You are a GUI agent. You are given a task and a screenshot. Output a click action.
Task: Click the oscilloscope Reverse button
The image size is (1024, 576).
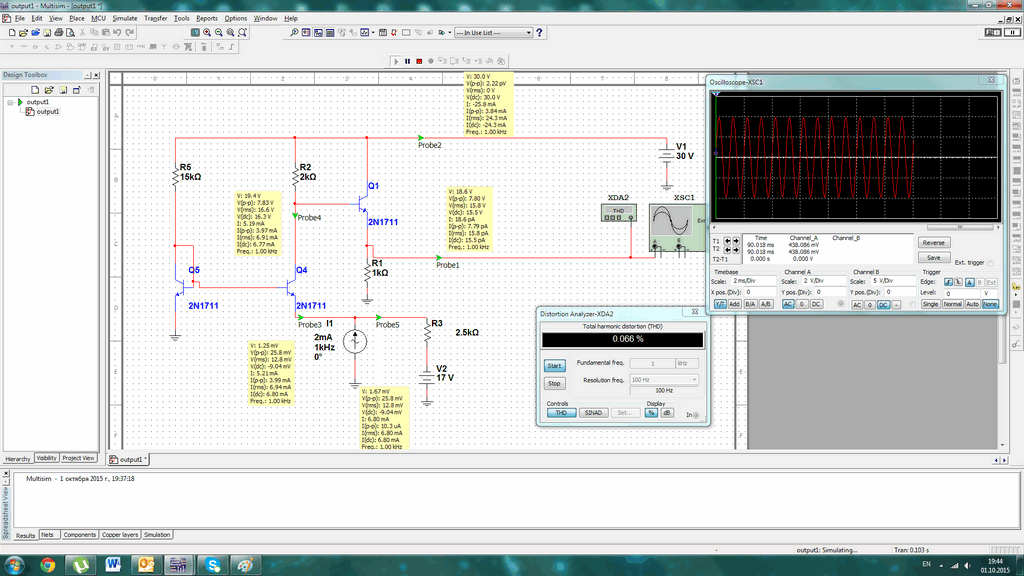(x=934, y=243)
